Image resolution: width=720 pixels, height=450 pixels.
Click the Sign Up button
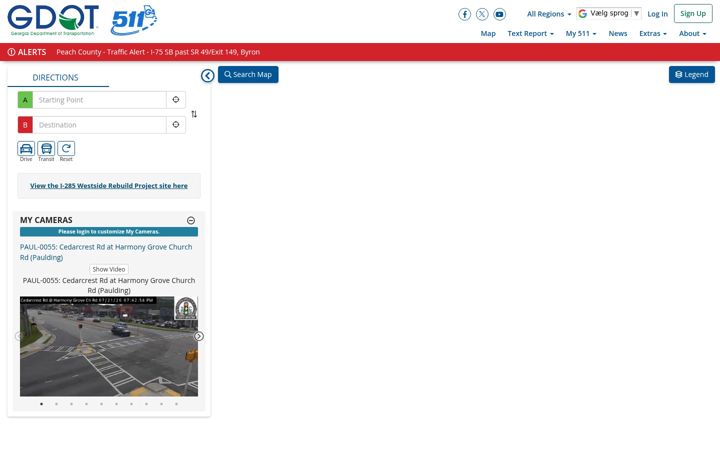(693, 13)
